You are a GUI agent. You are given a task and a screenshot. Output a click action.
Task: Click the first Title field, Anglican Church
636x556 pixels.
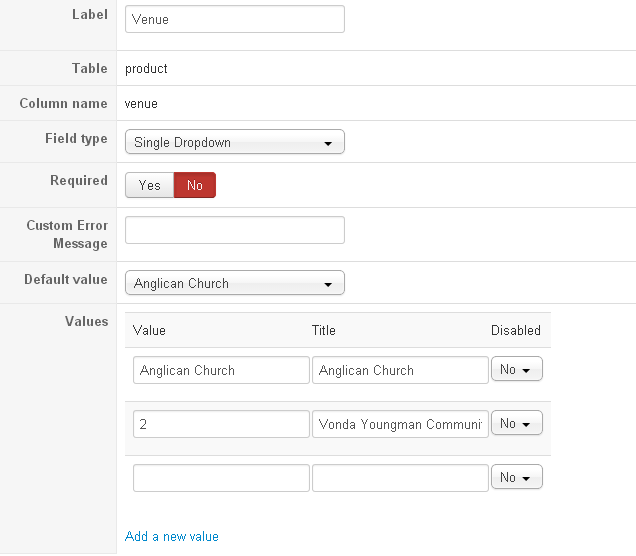(400, 370)
